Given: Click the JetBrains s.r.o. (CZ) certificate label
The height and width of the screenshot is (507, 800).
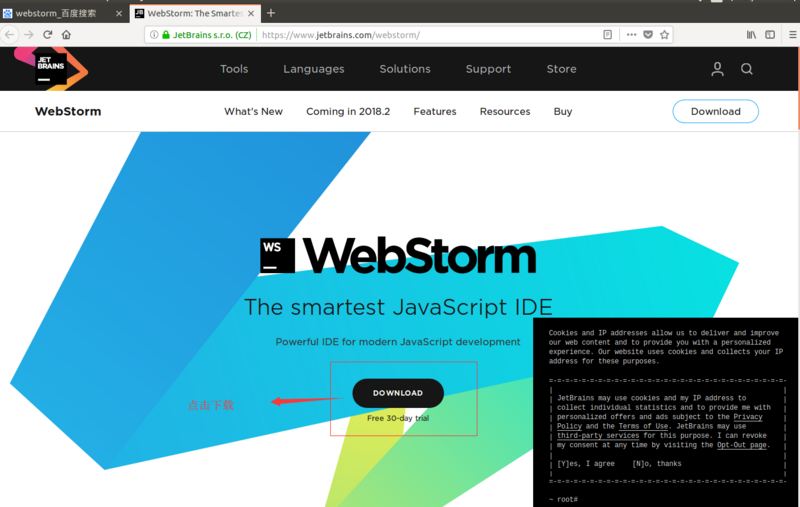Looking at the screenshot, I should click(212, 35).
